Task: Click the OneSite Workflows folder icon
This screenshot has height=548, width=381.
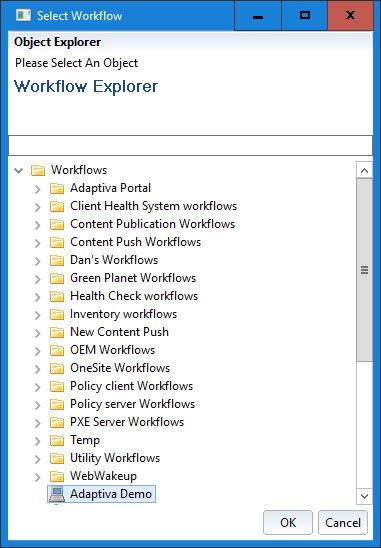Action: [x=57, y=368]
